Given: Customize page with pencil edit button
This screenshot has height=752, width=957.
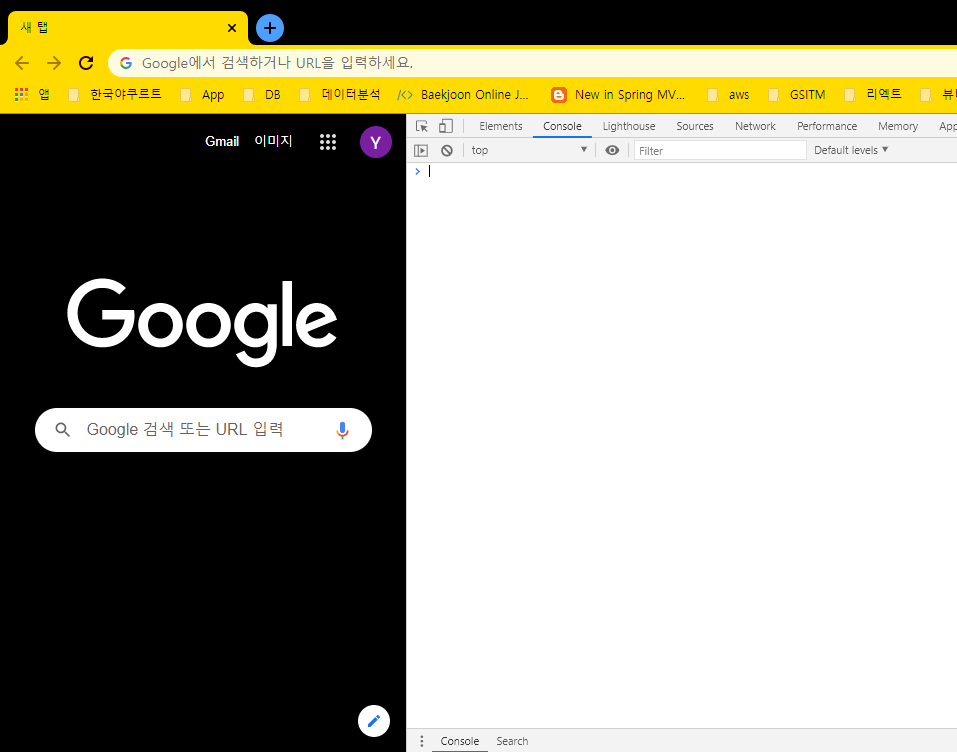Looking at the screenshot, I should click(374, 721).
